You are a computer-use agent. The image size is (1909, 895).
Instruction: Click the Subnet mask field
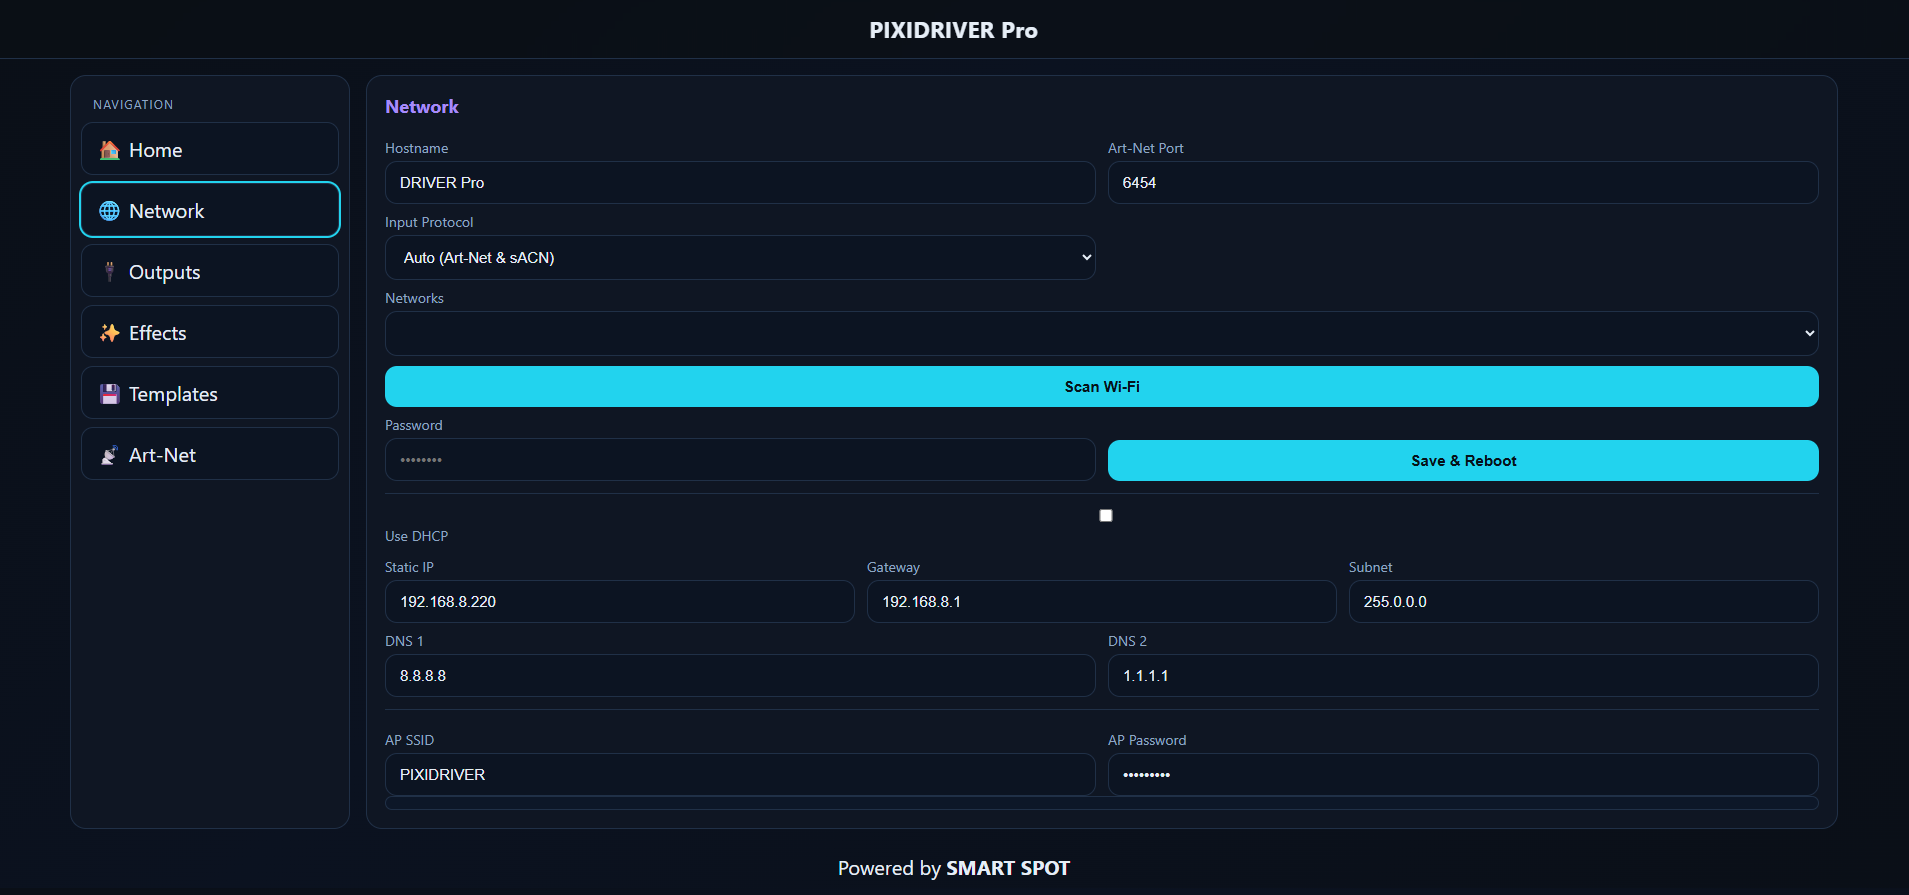click(x=1582, y=602)
